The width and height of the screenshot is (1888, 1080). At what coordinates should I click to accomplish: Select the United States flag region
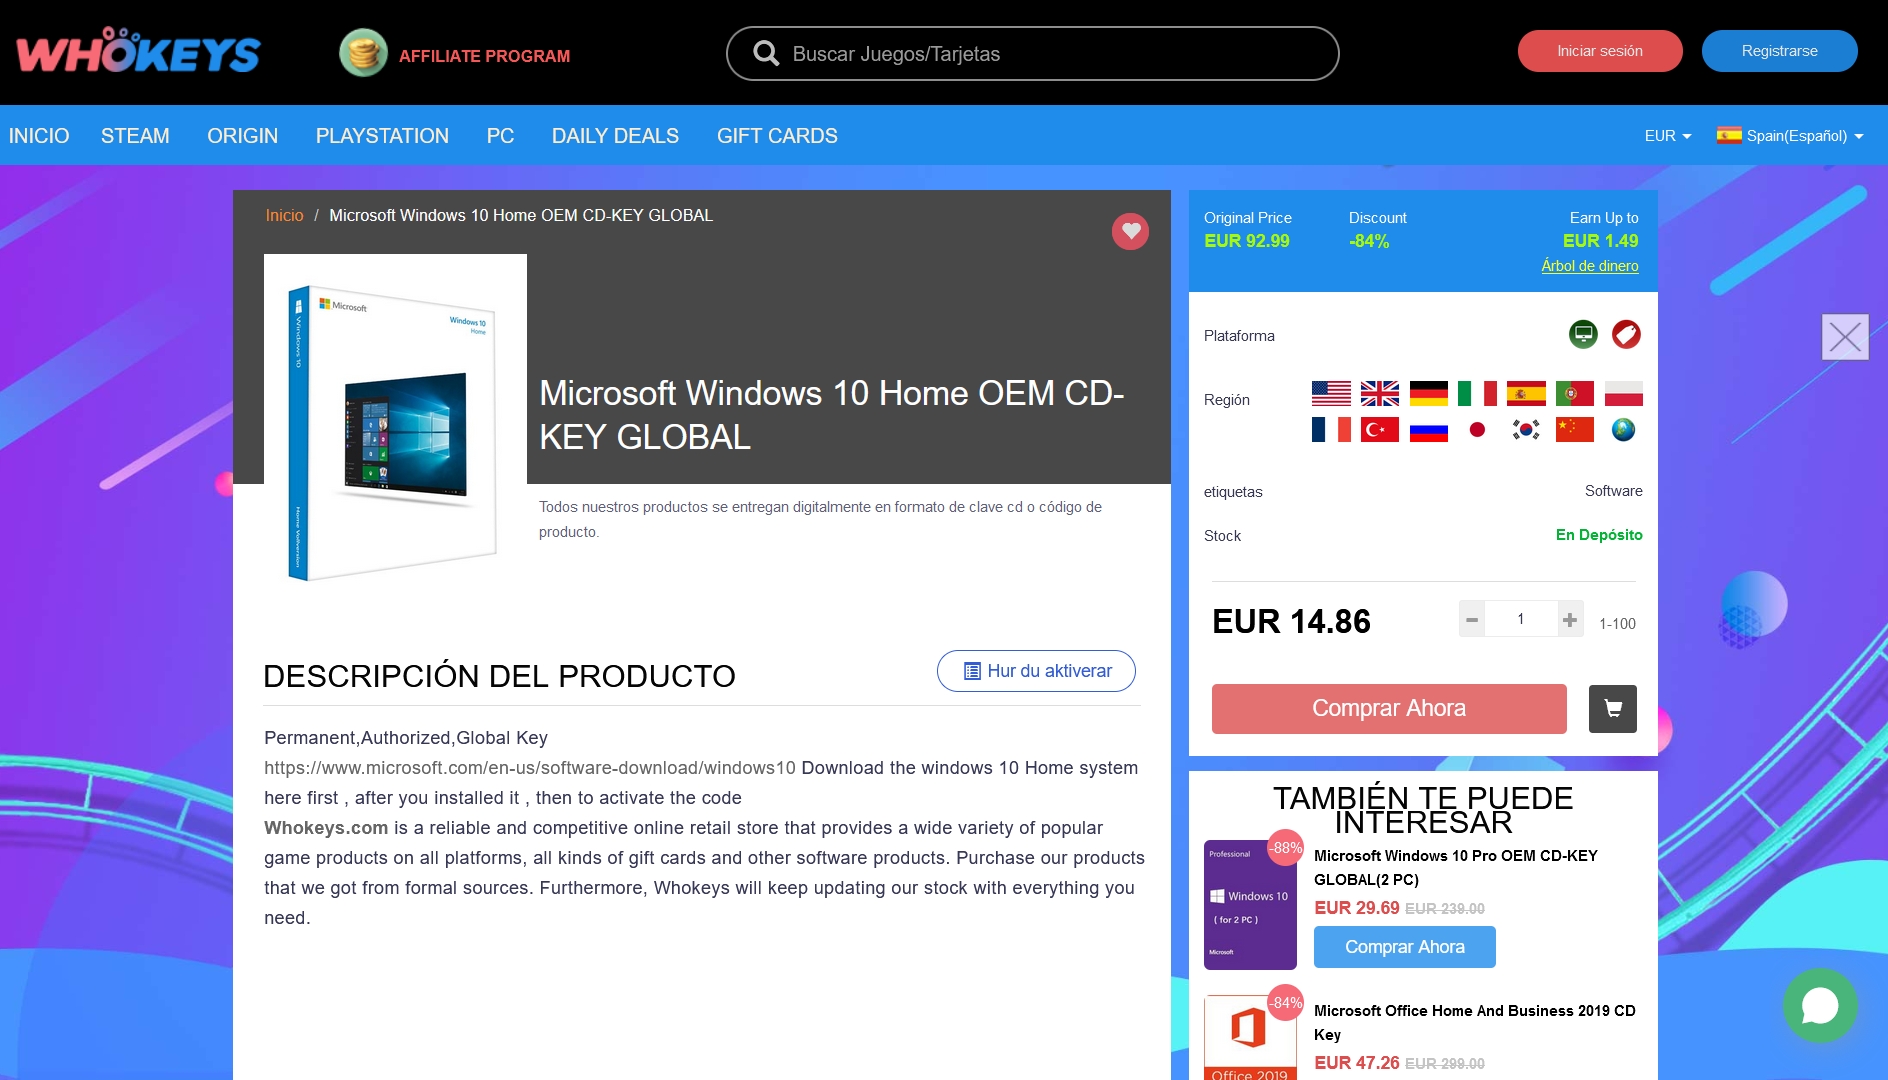pyautogui.click(x=1331, y=394)
